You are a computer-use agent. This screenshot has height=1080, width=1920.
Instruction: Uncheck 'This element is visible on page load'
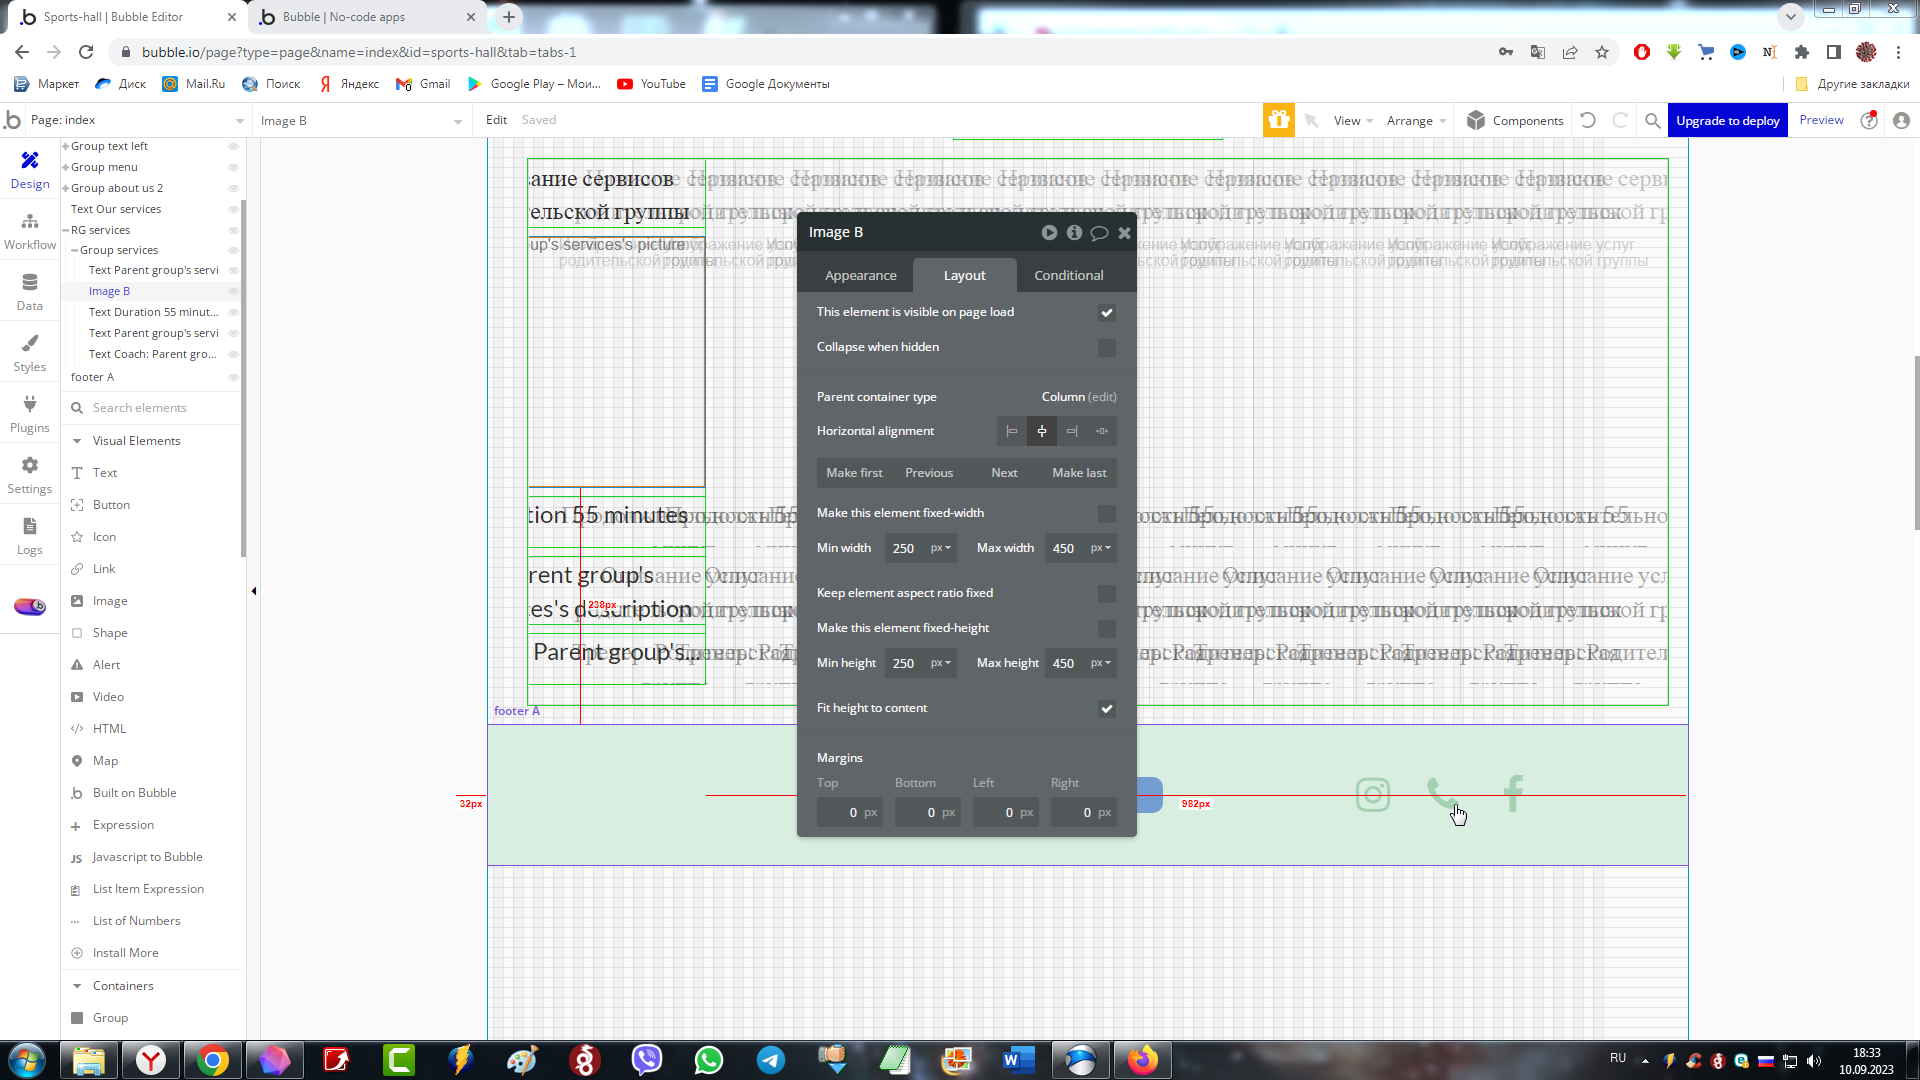click(1106, 313)
